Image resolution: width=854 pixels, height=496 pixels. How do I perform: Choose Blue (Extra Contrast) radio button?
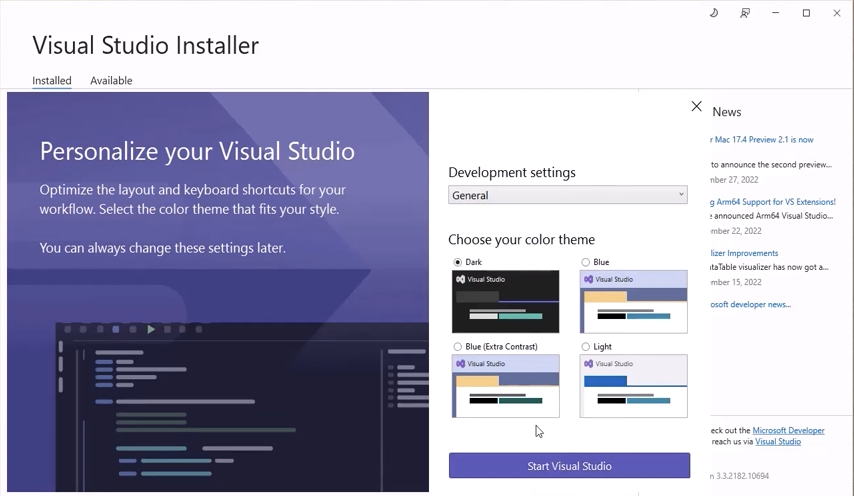[x=458, y=346]
